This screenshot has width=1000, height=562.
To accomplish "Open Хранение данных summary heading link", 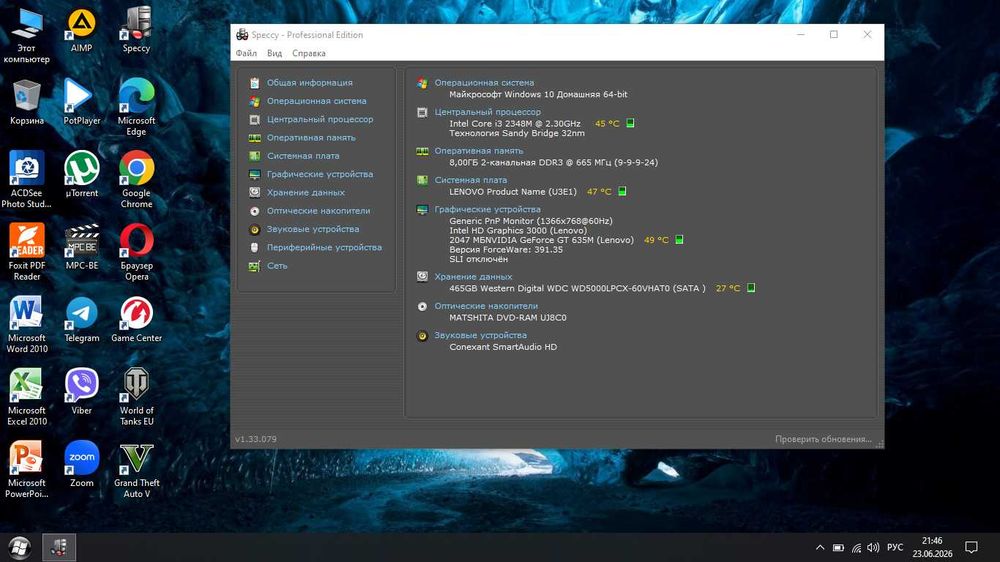I will [473, 277].
